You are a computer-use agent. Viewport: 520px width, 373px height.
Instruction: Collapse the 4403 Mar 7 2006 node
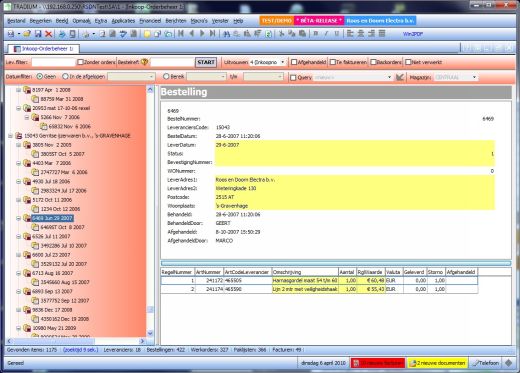click(19, 163)
